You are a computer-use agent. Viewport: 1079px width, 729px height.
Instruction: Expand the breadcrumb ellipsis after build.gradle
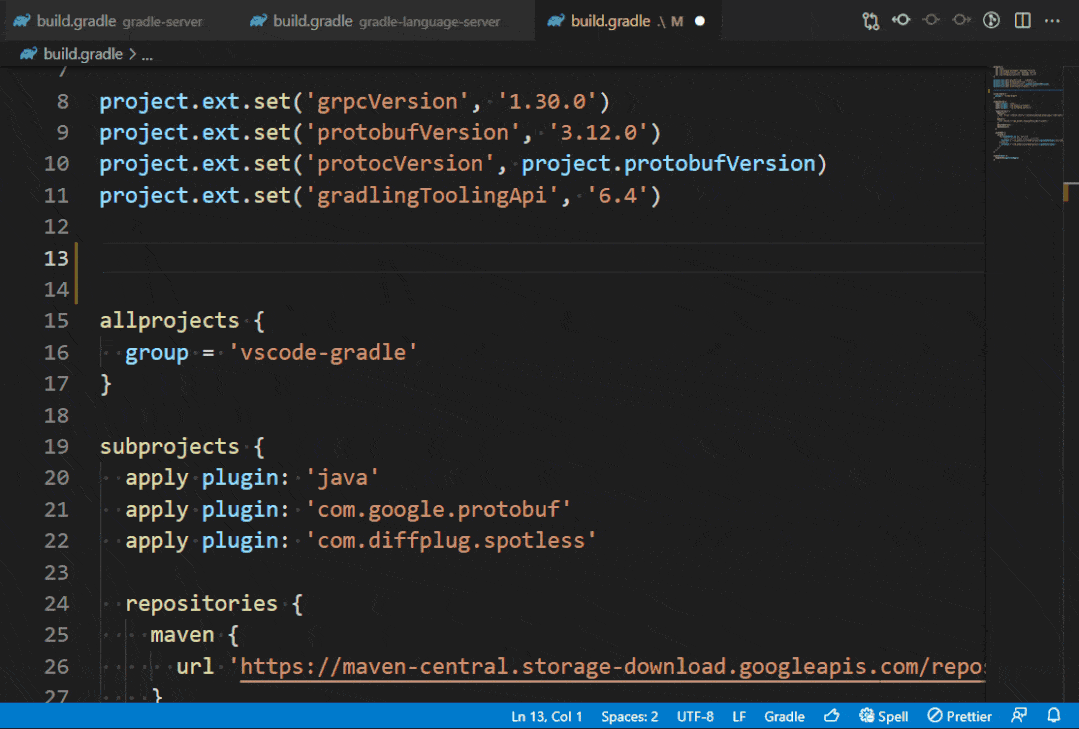click(x=147, y=54)
